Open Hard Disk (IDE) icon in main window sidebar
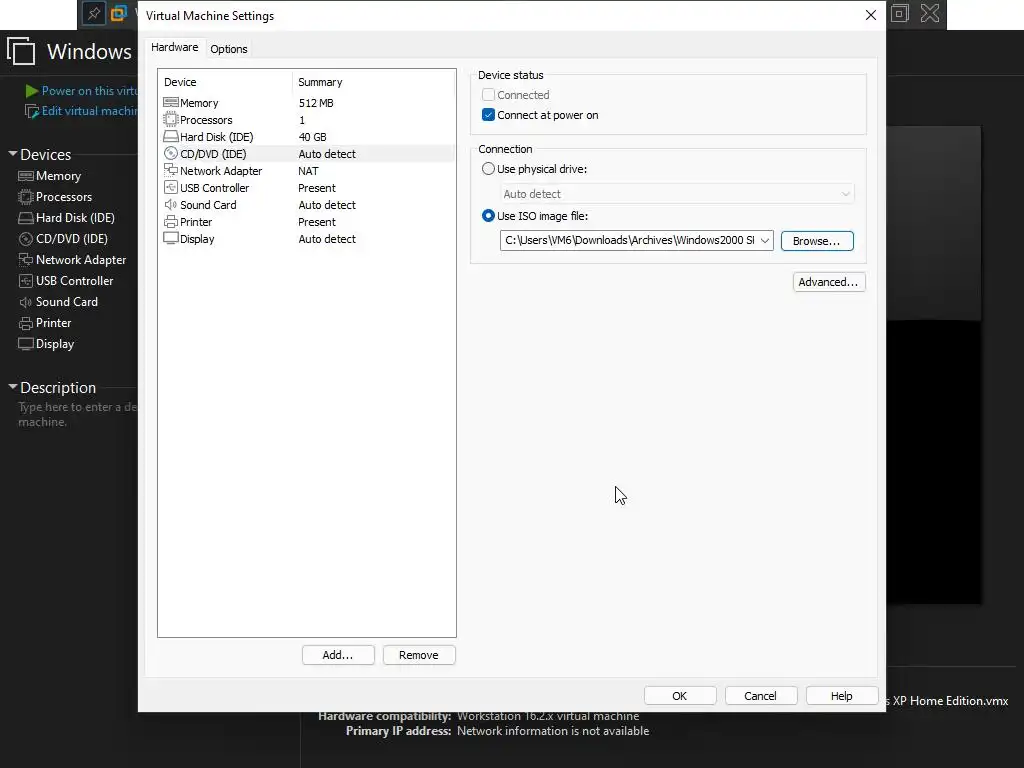 (x=25, y=217)
